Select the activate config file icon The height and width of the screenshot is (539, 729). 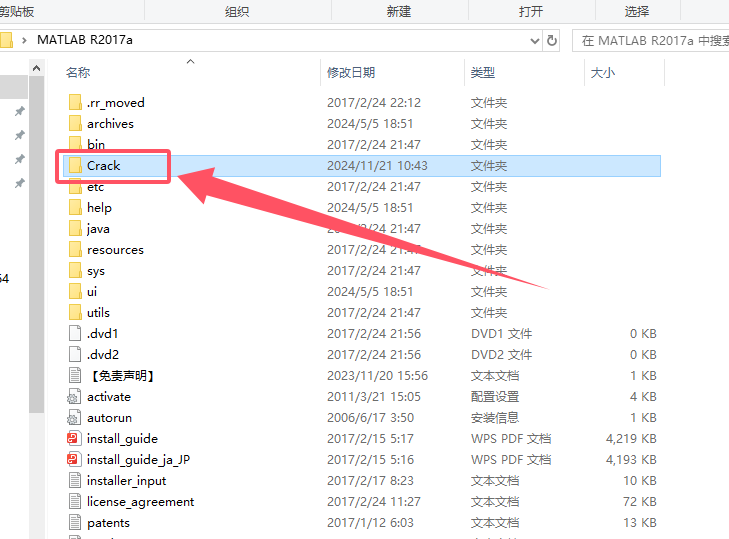(x=74, y=396)
